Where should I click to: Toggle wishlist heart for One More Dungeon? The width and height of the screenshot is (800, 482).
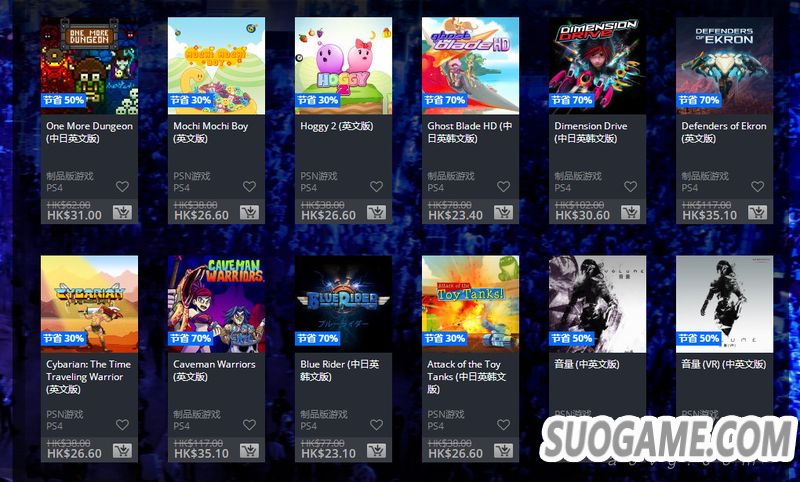tap(122, 187)
